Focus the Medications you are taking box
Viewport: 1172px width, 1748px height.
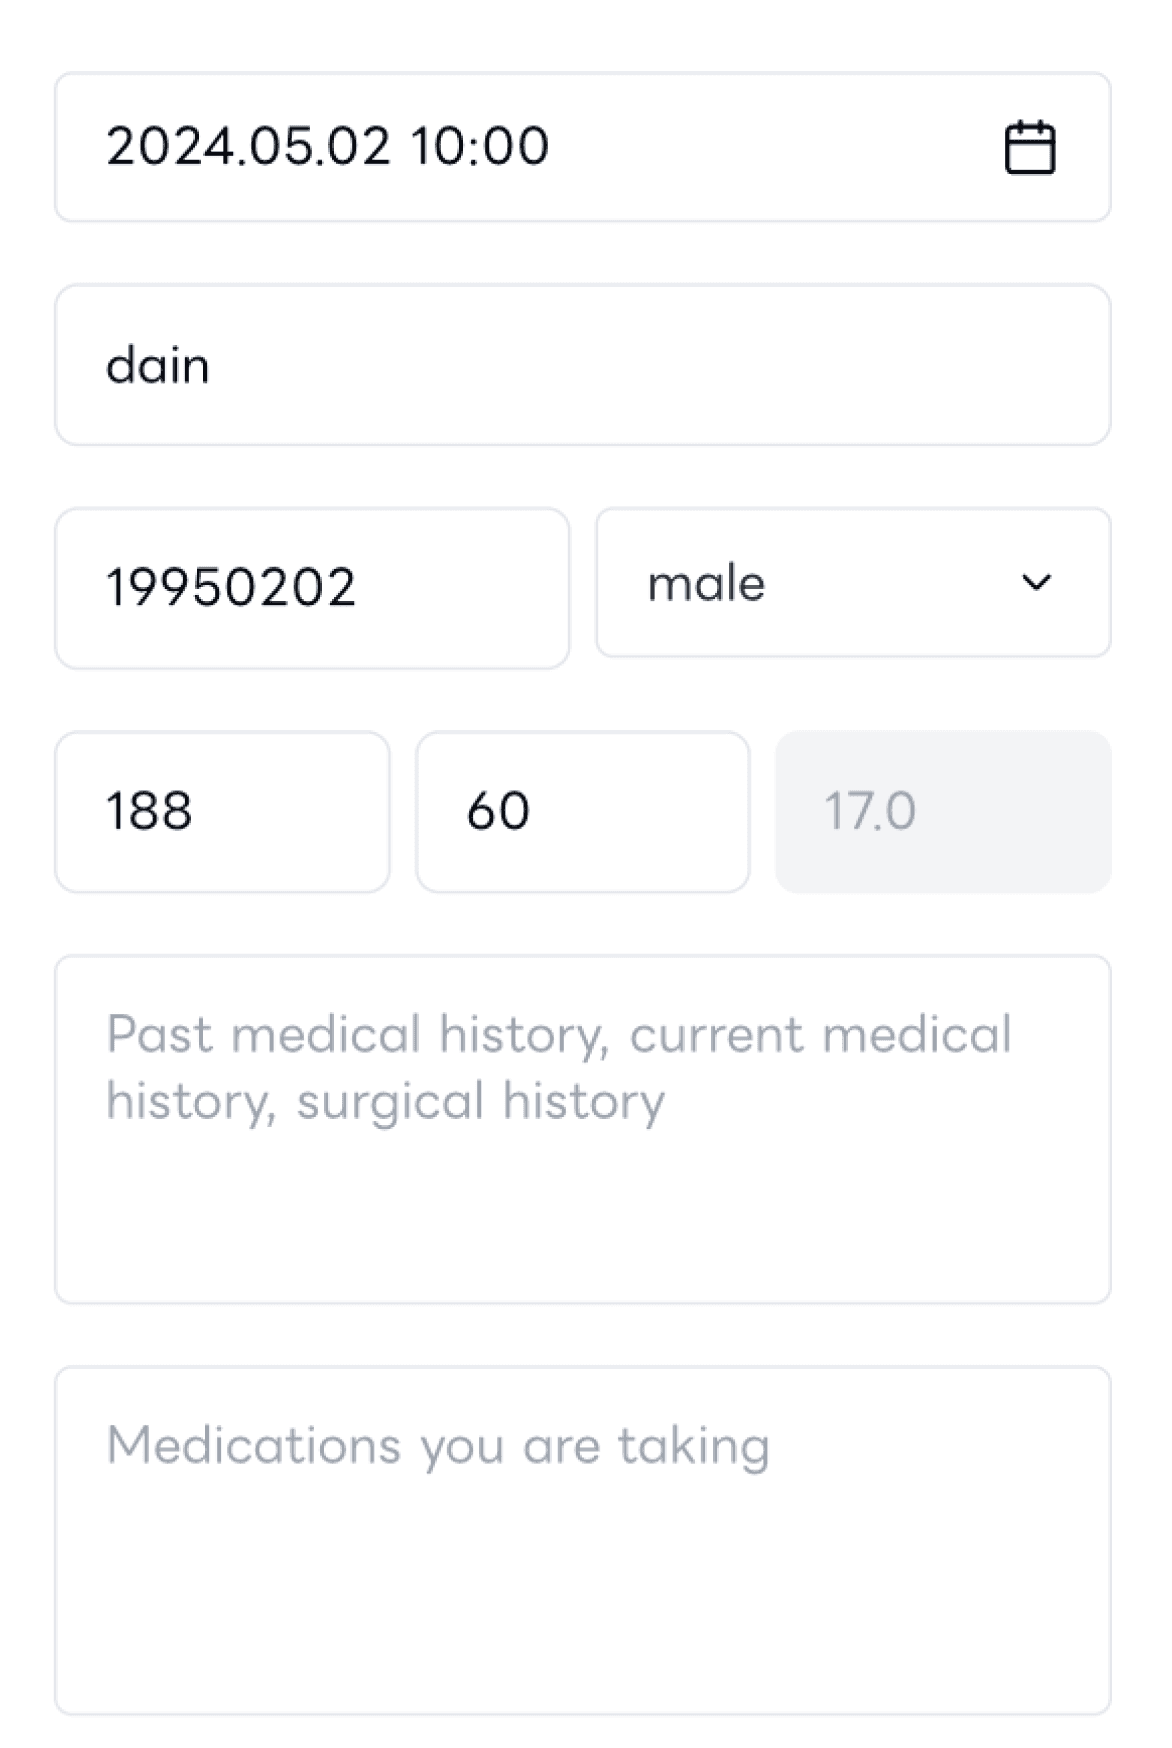coord(582,1540)
